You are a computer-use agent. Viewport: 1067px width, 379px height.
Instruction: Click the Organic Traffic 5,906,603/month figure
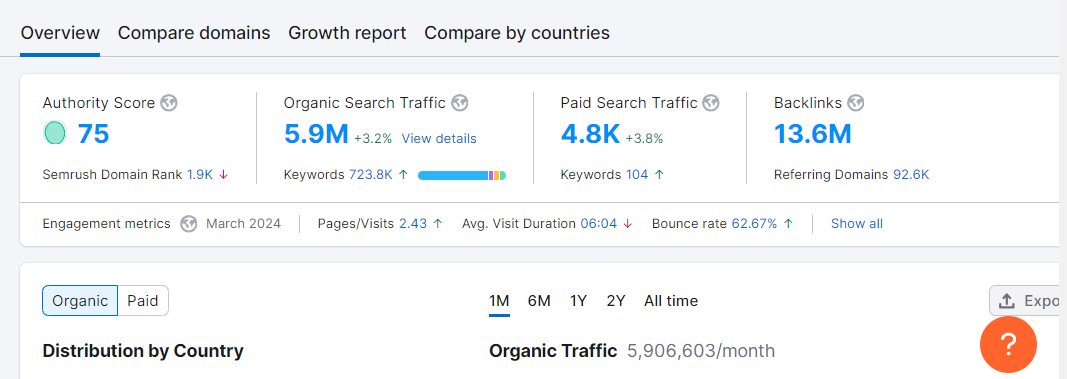tap(701, 351)
